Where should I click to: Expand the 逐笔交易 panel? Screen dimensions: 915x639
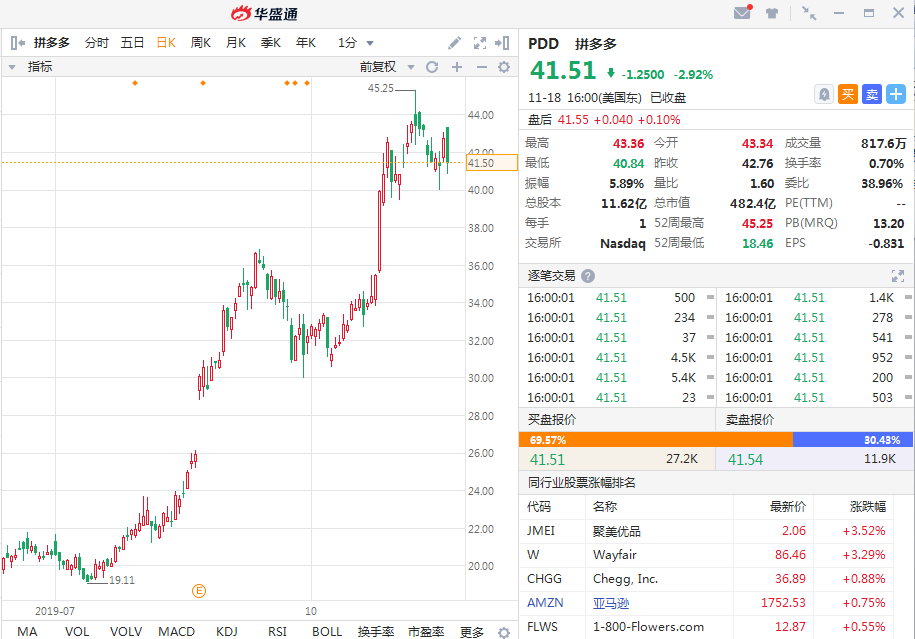click(897, 276)
